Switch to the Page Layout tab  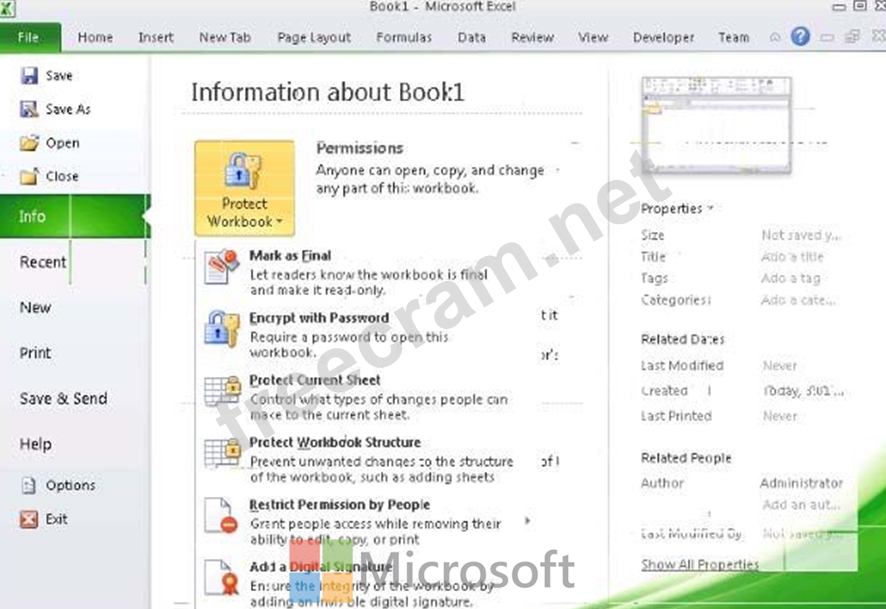click(x=314, y=37)
